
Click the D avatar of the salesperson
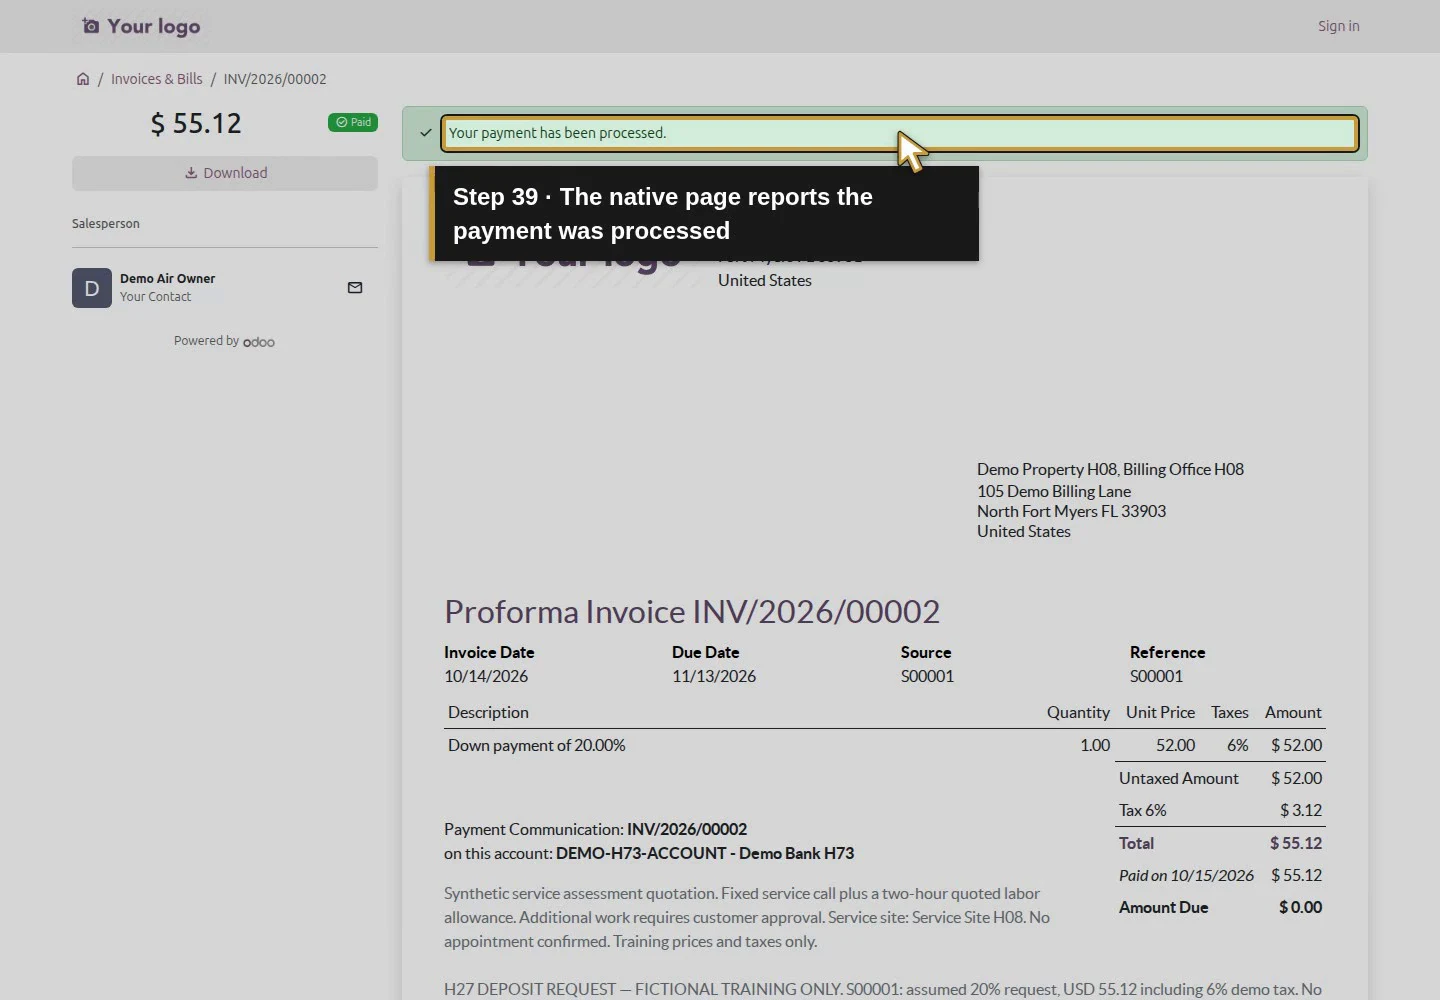[92, 288]
